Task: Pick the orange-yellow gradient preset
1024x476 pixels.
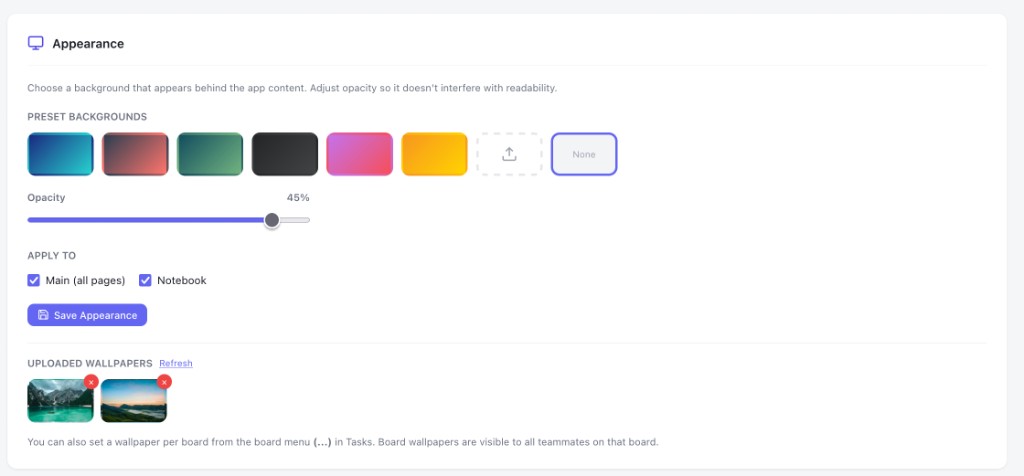Action: point(434,154)
